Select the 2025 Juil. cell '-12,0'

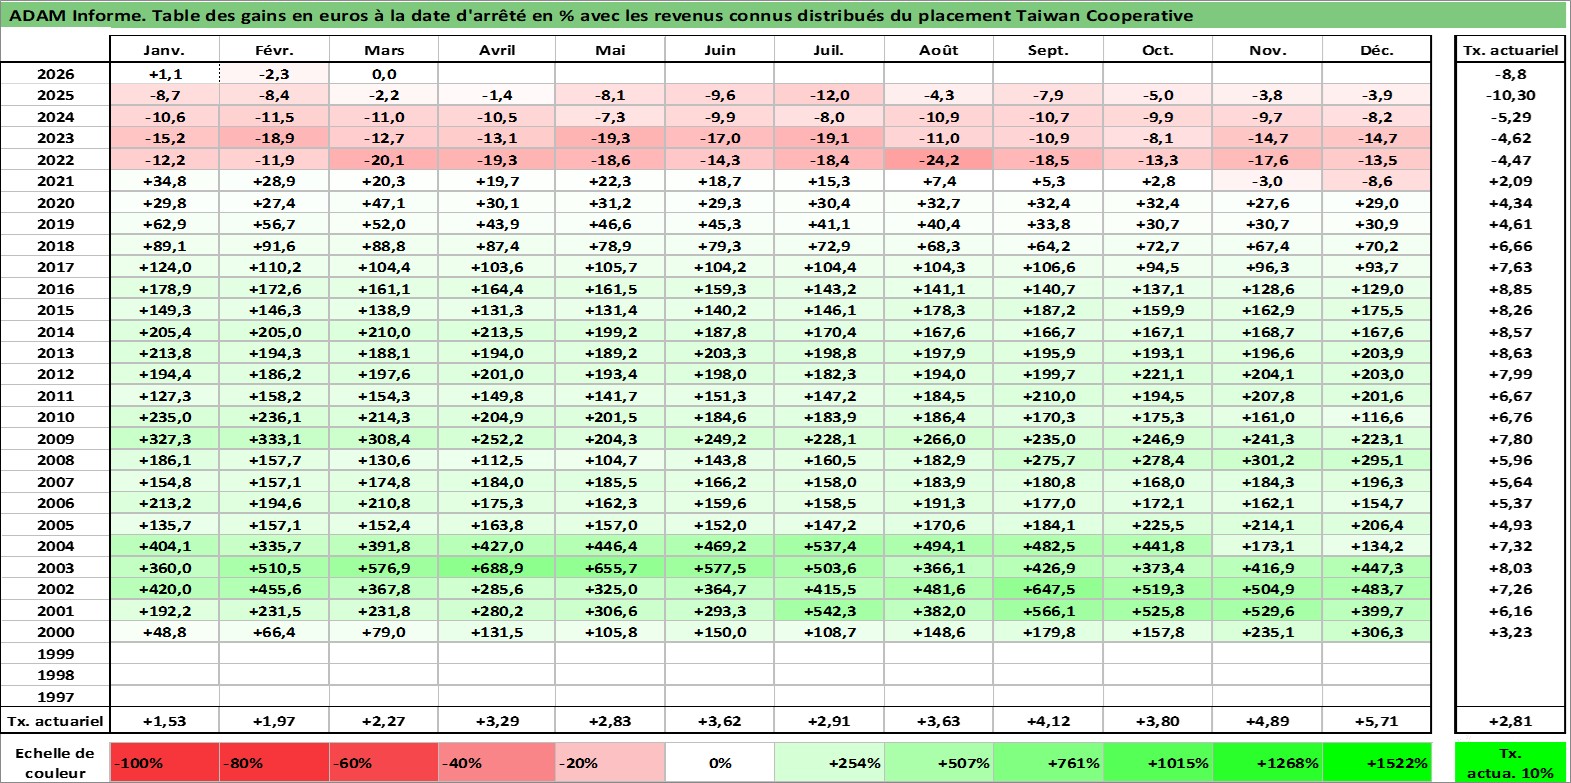tap(829, 95)
